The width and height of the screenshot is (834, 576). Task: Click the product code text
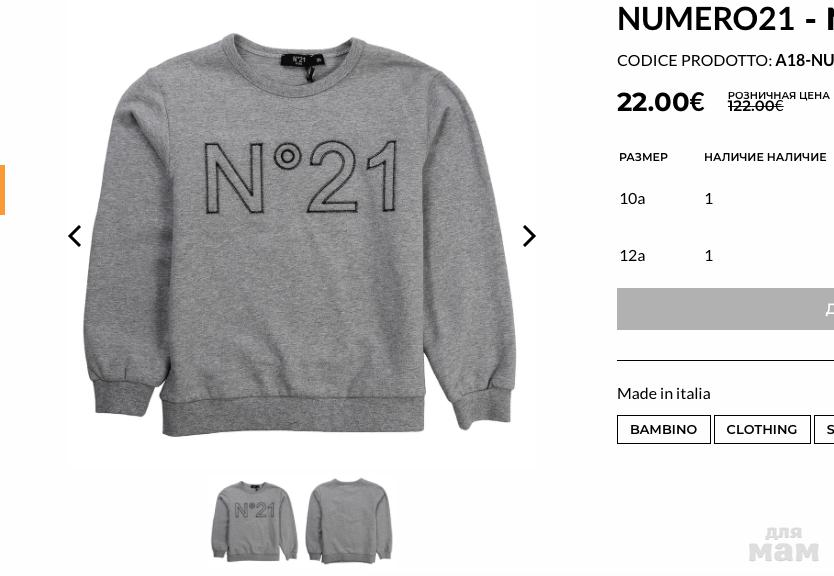coord(725,60)
